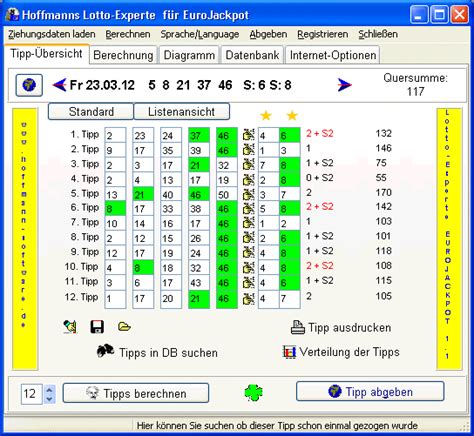Image resolution: width=474 pixels, height=436 pixels.
Task: Click the lucky-charm icon in 8. Tipp row
Action: (248, 238)
